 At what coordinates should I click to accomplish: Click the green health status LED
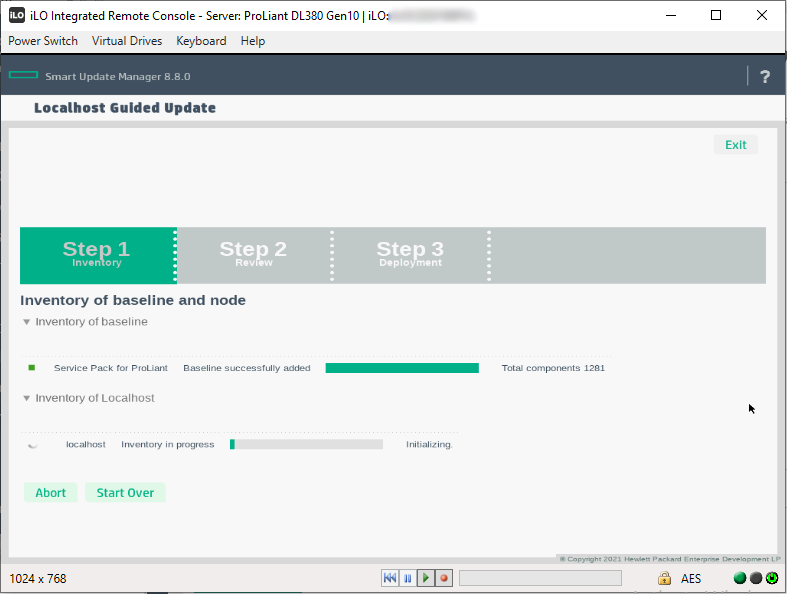pos(740,578)
